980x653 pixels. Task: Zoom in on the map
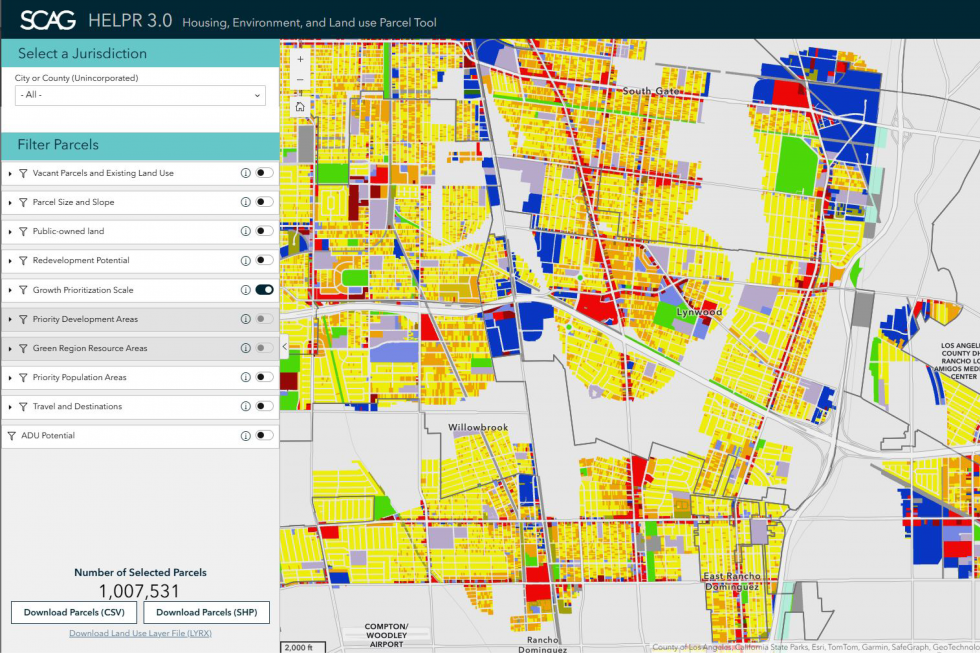300,59
